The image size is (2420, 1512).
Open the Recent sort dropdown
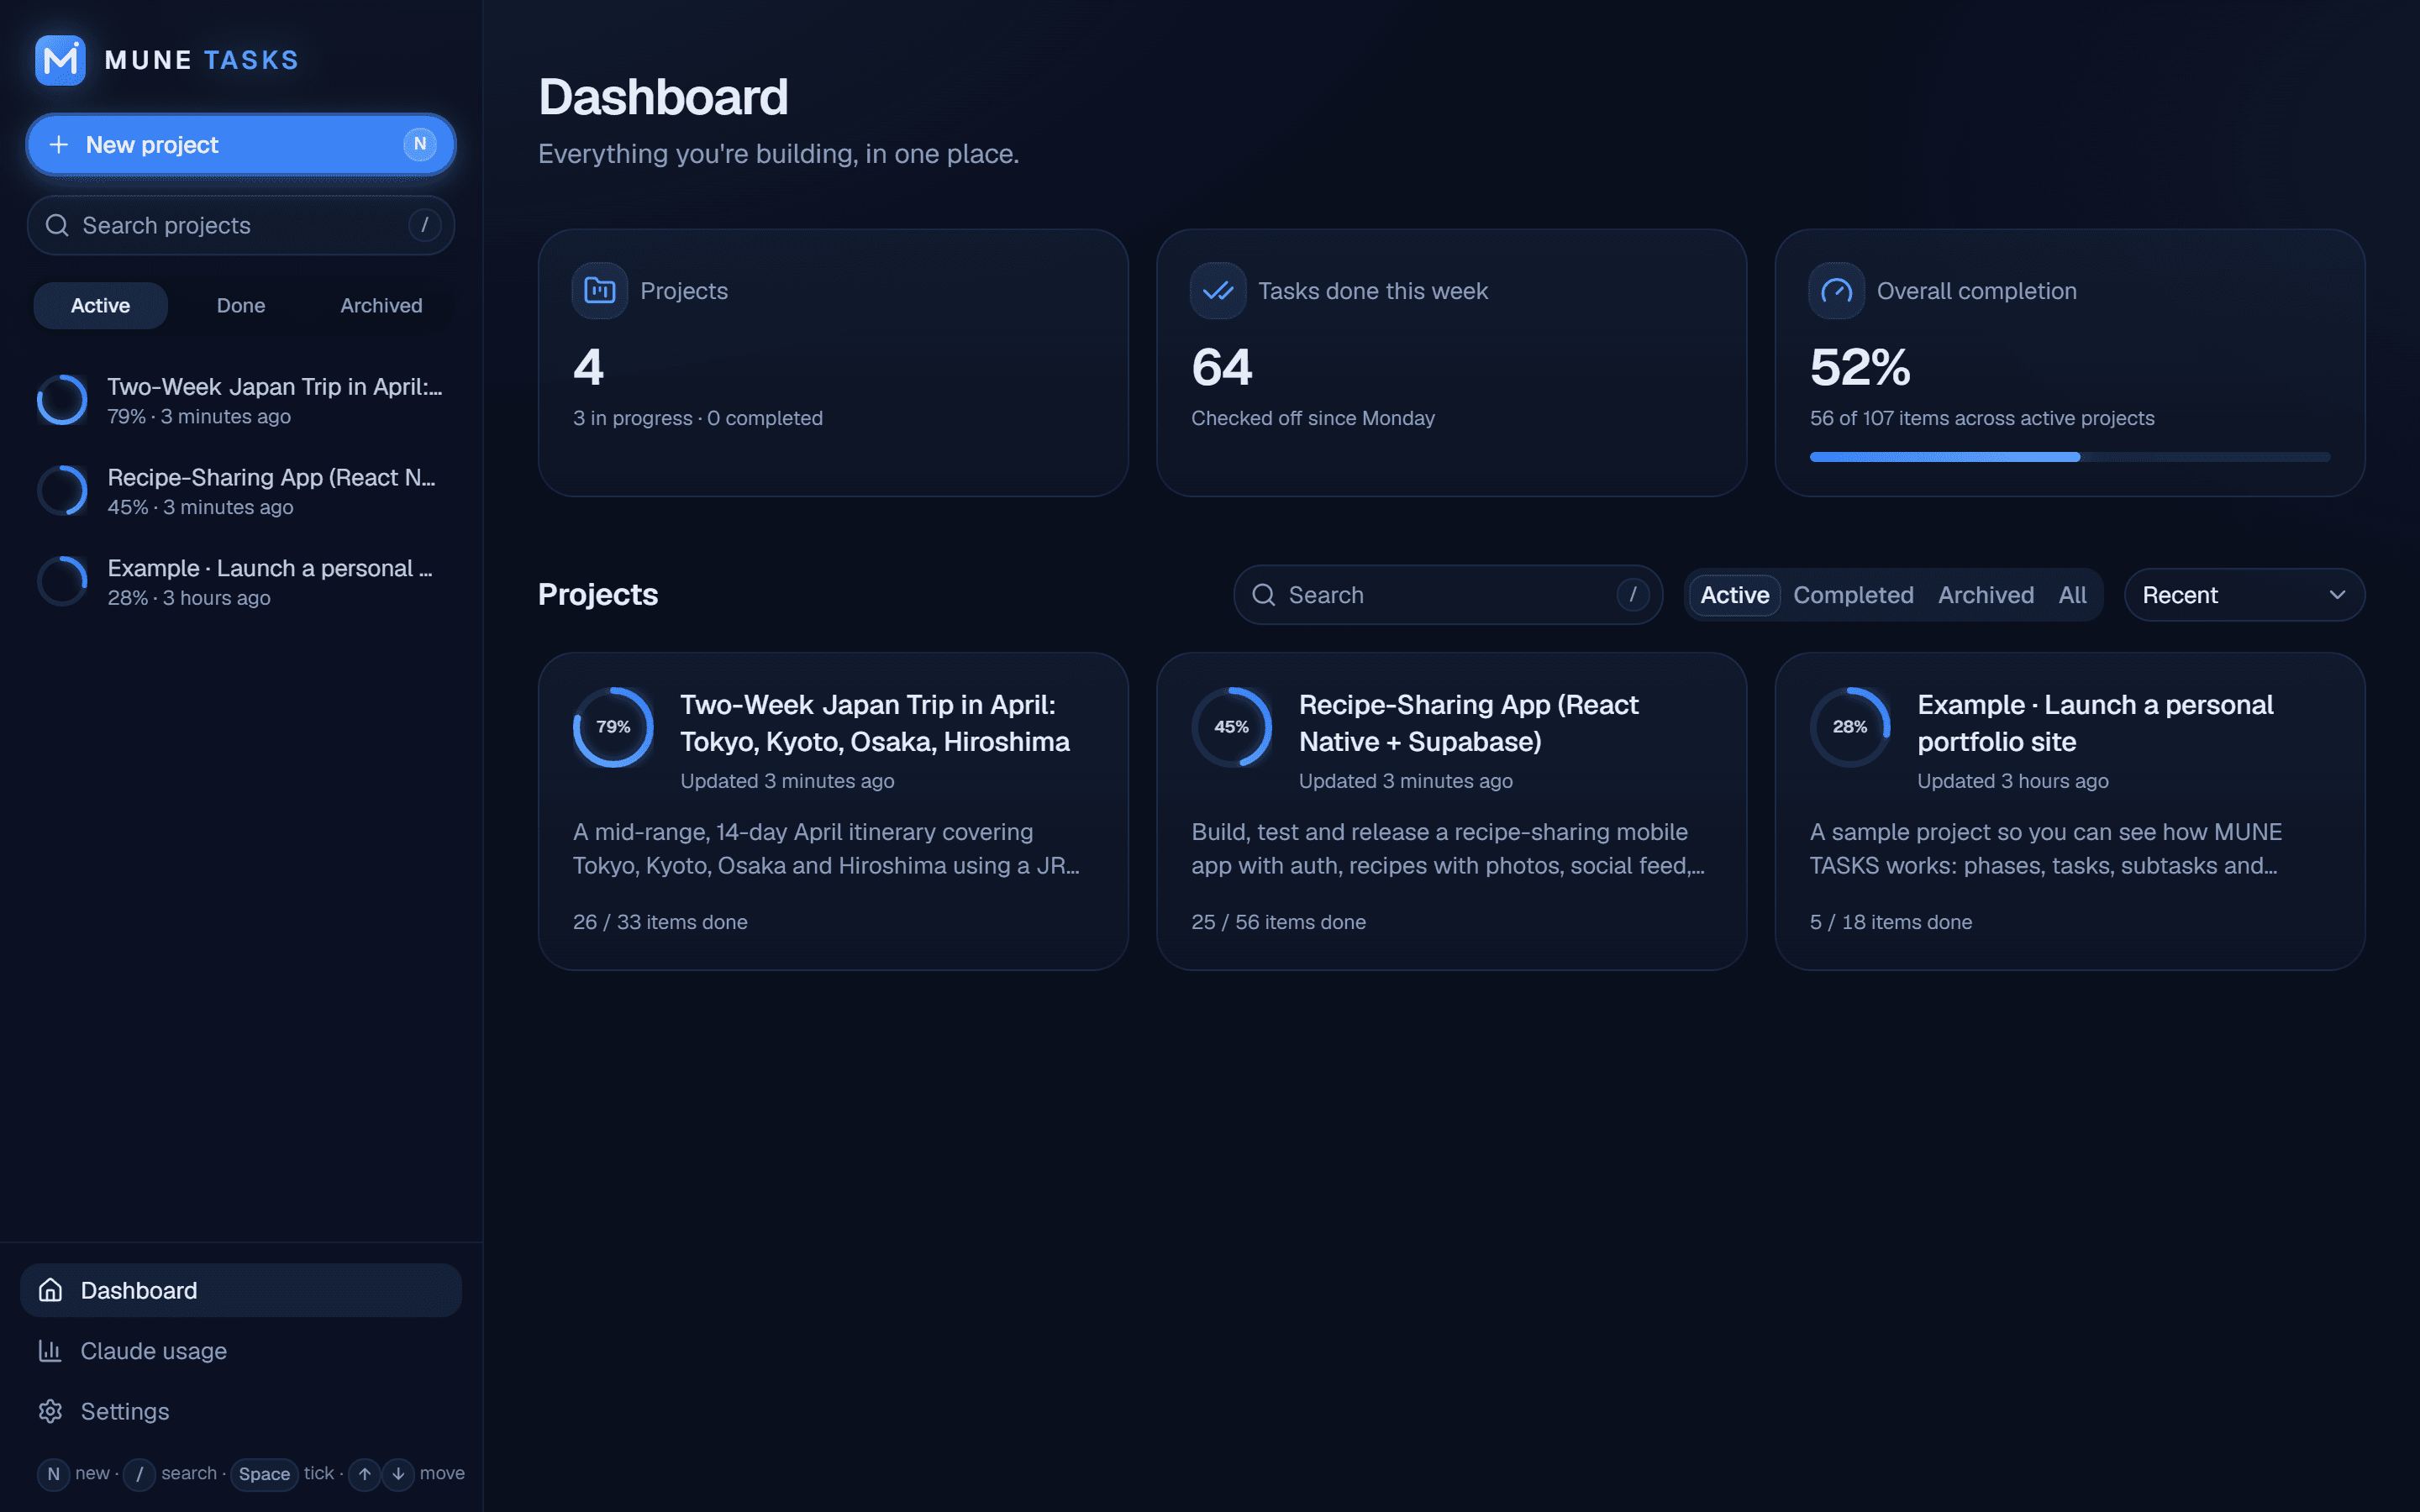coord(2244,595)
